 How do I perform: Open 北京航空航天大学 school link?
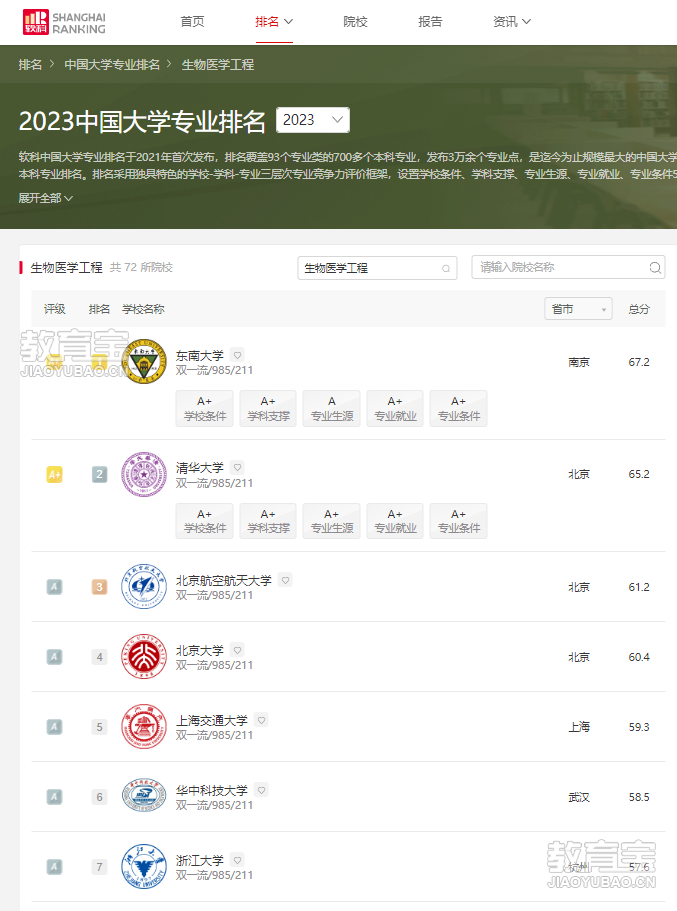(224, 580)
